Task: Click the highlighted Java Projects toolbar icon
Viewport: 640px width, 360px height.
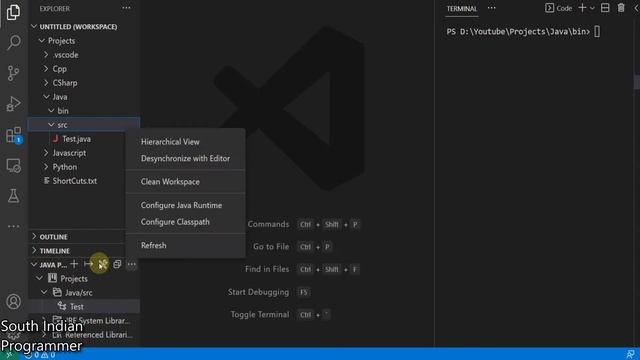Action: point(102,264)
